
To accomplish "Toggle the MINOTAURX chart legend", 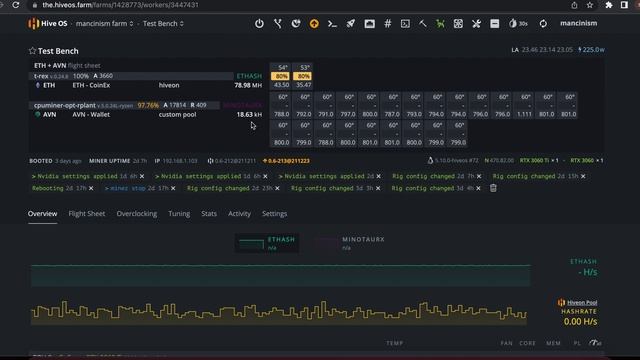I will (x=350, y=243).
